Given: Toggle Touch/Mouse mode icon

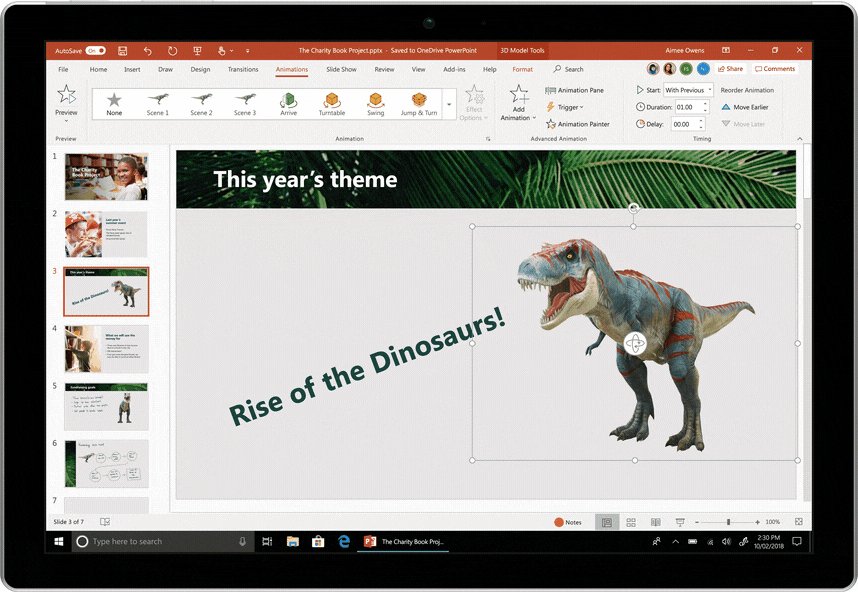Looking at the screenshot, I should (x=222, y=50).
